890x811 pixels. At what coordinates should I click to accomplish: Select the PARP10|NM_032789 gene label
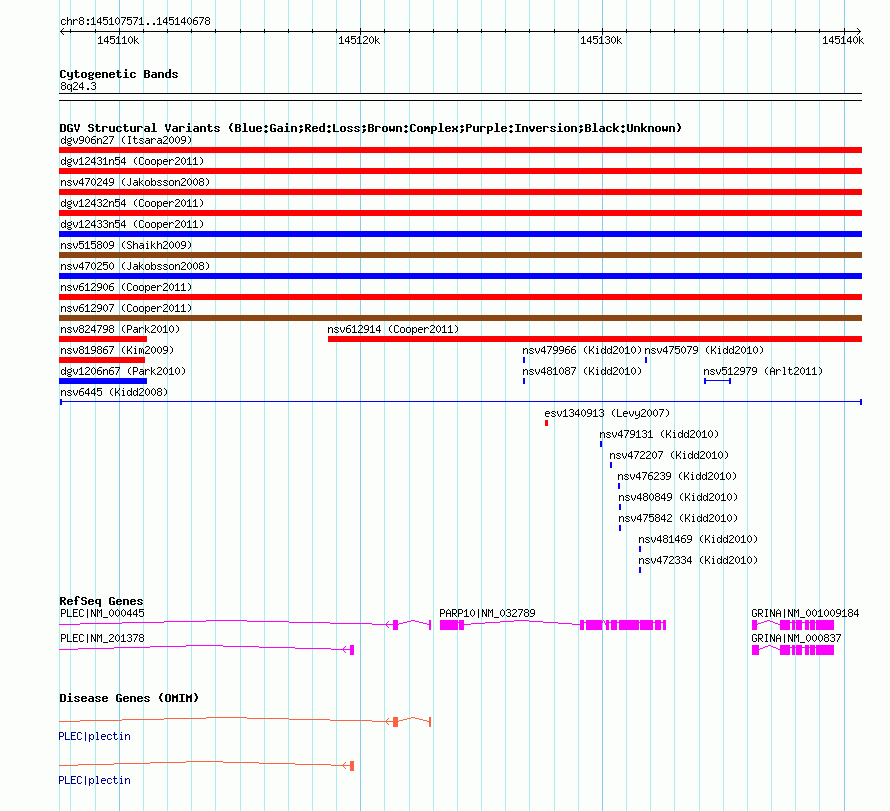pos(487,613)
